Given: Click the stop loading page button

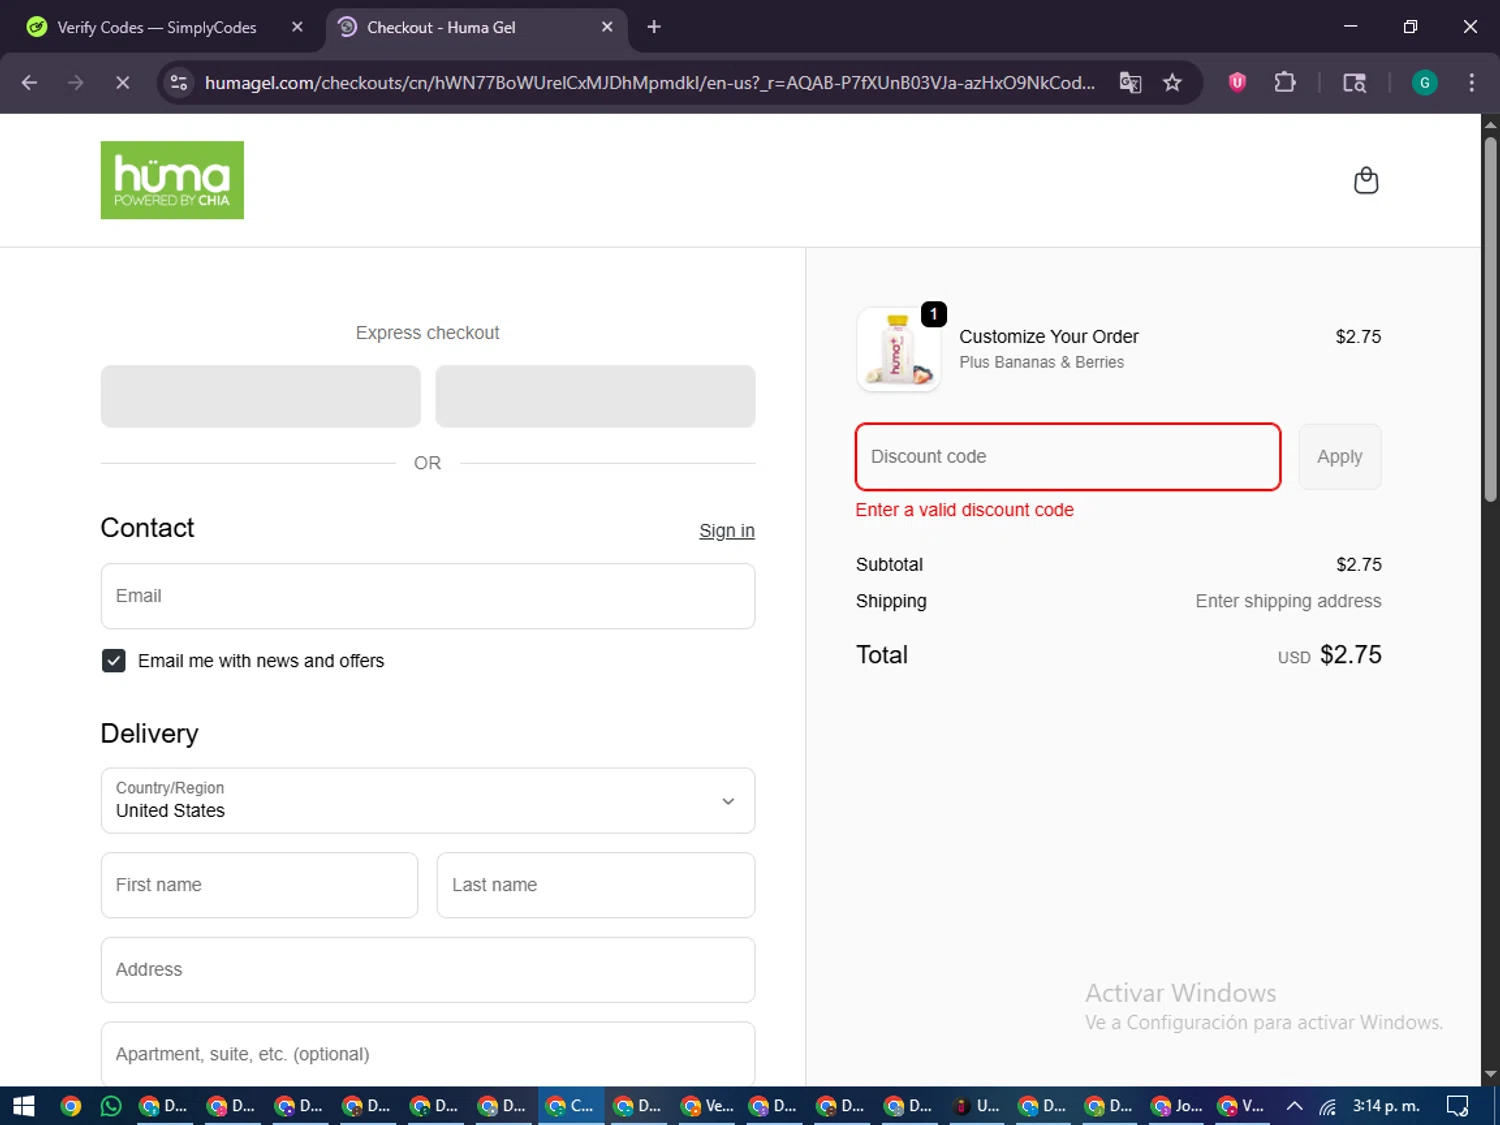Looking at the screenshot, I should coord(122,83).
